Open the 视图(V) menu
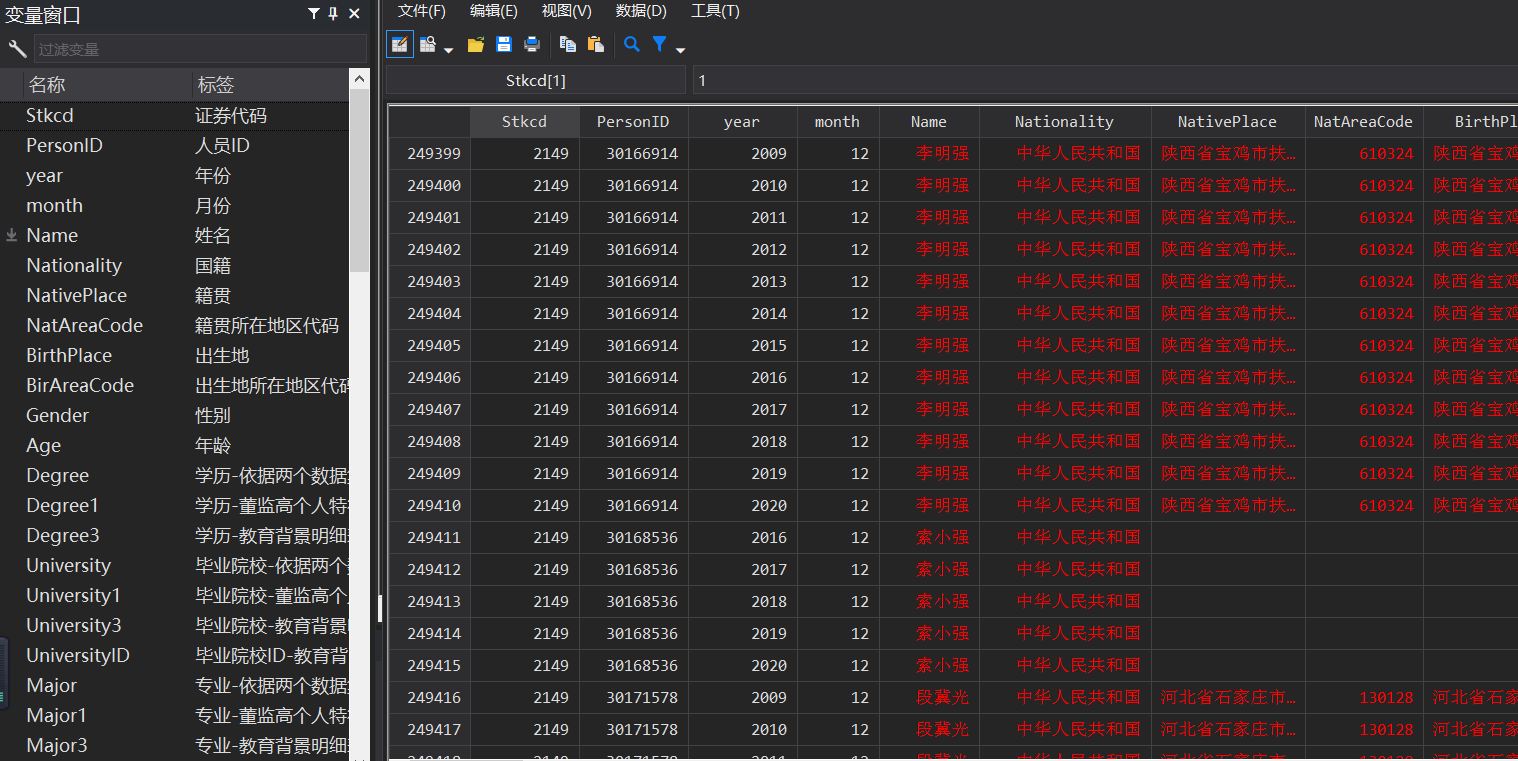The width and height of the screenshot is (1518, 761). pyautogui.click(x=567, y=11)
